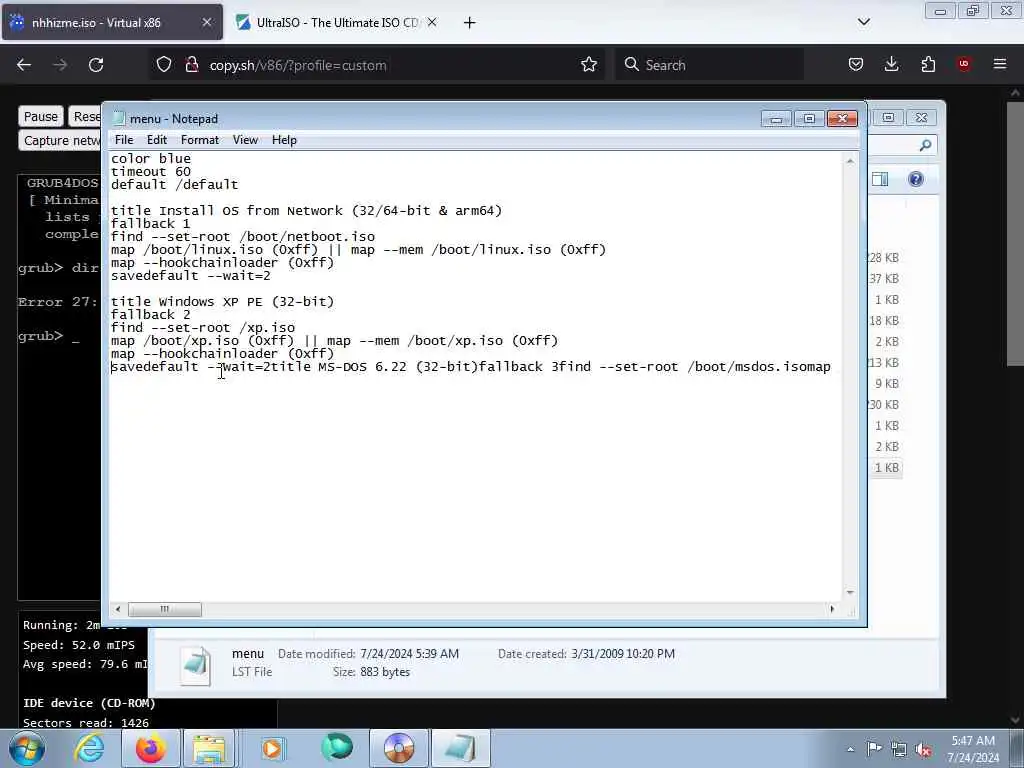This screenshot has width=1024, height=768.
Task: Go forward in browser history
Action: pos(60,65)
